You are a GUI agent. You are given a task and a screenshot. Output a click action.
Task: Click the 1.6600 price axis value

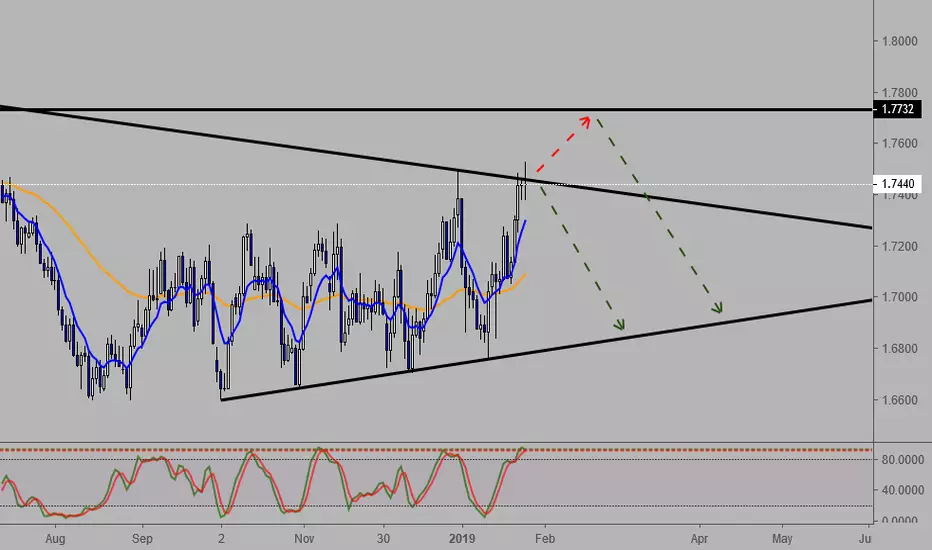[900, 400]
